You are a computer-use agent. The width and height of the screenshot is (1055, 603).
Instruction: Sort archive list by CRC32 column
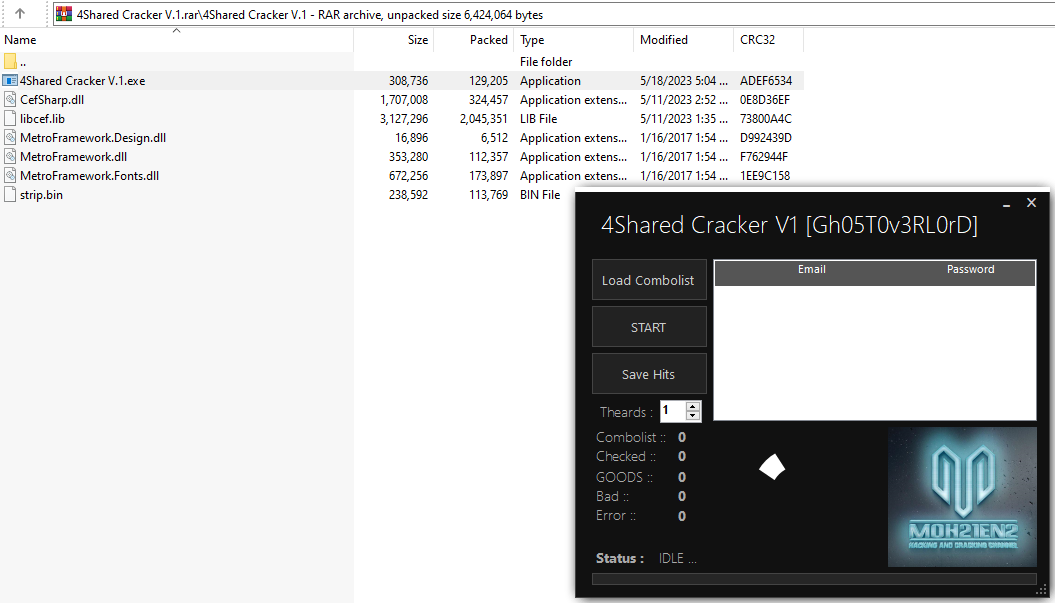pyautogui.click(x=768, y=40)
